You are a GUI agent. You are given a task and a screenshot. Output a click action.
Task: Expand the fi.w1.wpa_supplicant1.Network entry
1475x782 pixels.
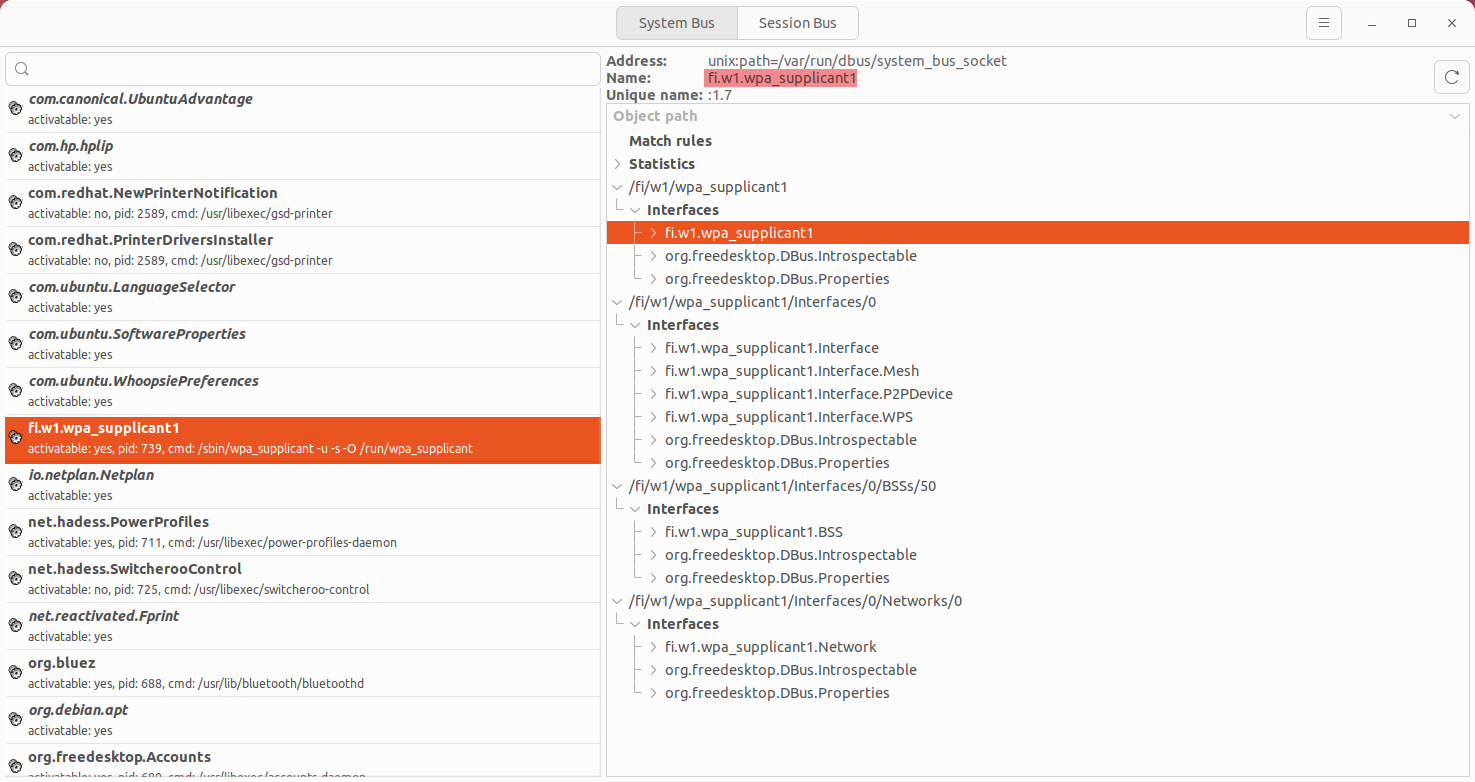tap(653, 647)
